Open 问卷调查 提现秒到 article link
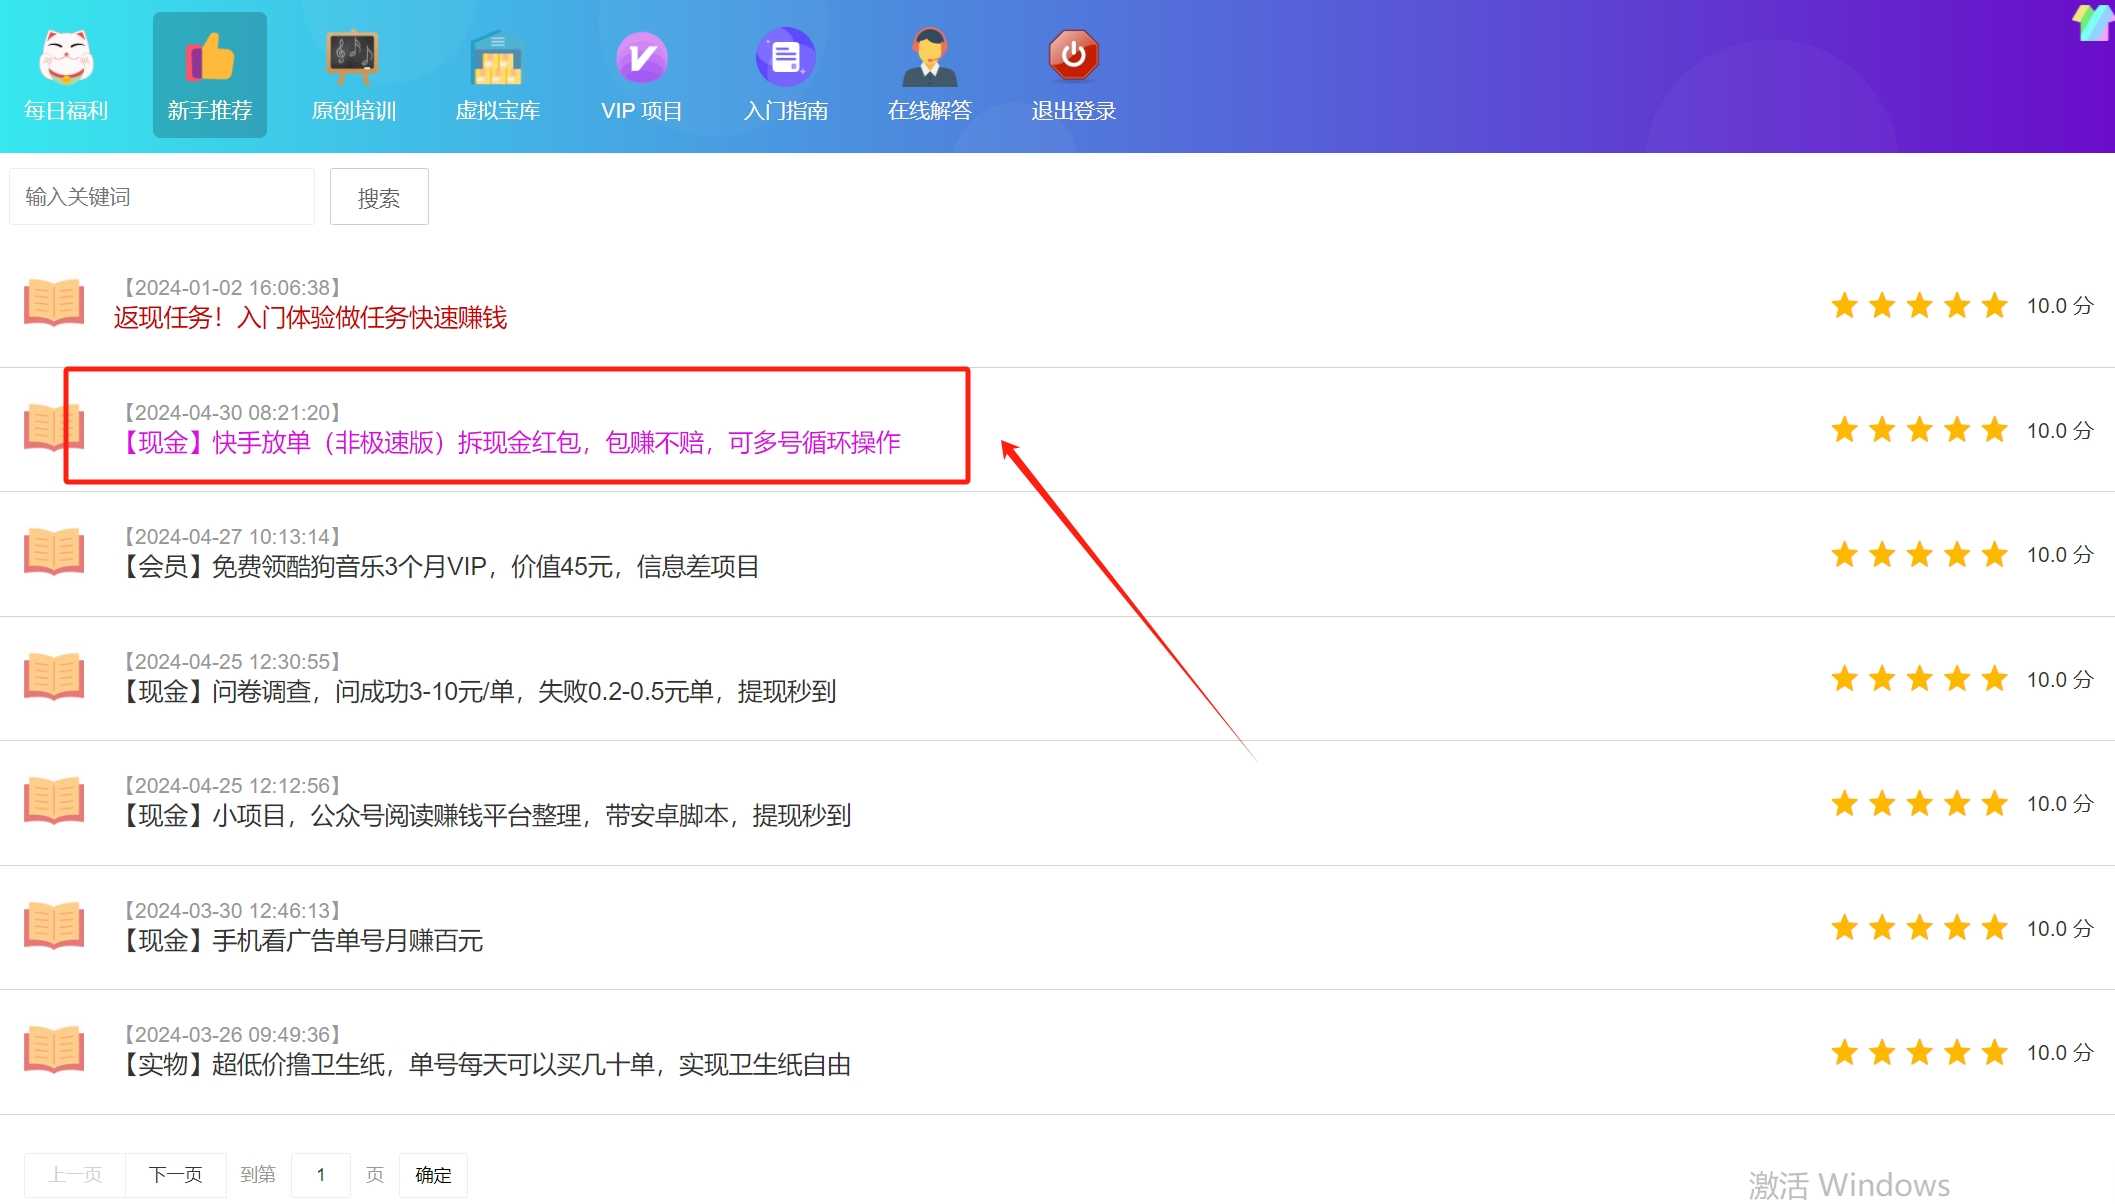The height and width of the screenshot is (1204, 2115). [477, 692]
